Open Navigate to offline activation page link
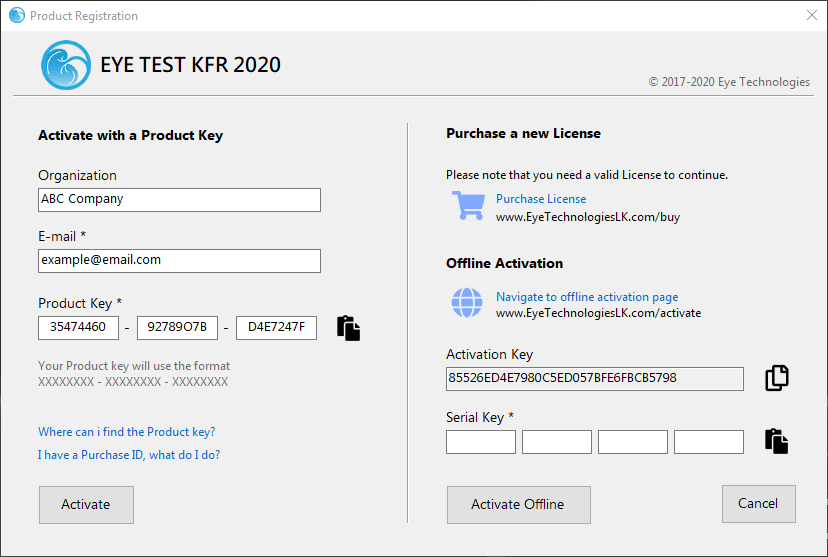 click(x=587, y=297)
